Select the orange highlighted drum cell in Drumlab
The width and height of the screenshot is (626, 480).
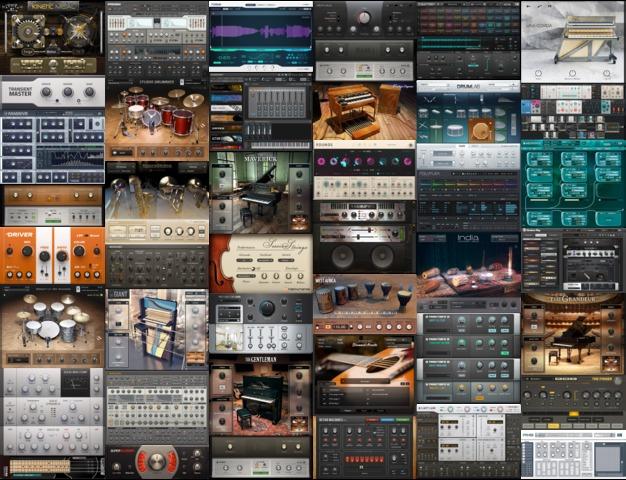pyautogui.click(x=481, y=131)
